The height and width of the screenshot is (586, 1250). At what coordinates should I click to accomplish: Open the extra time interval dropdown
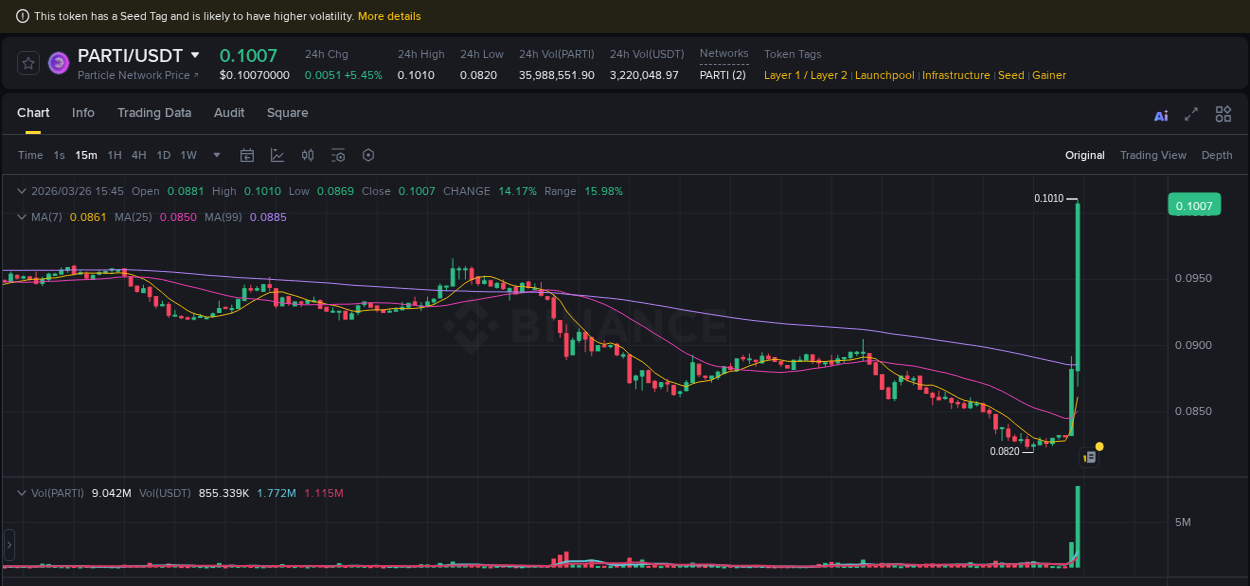click(x=216, y=155)
